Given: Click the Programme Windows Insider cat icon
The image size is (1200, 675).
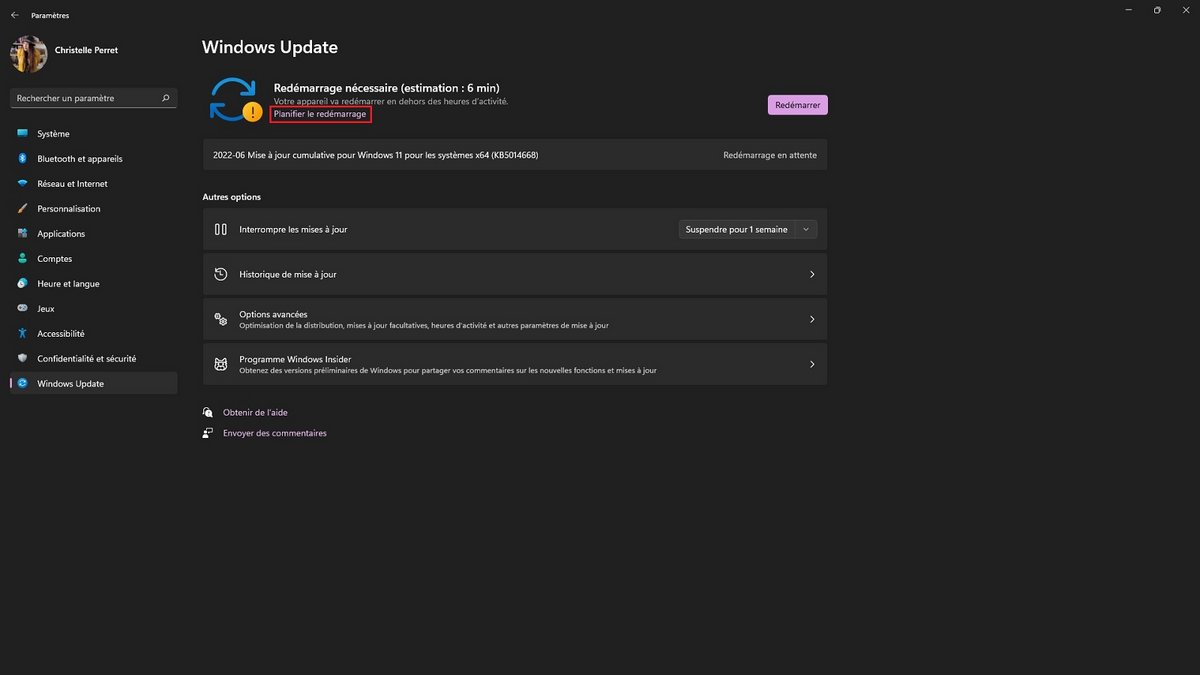Looking at the screenshot, I should [x=221, y=364].
